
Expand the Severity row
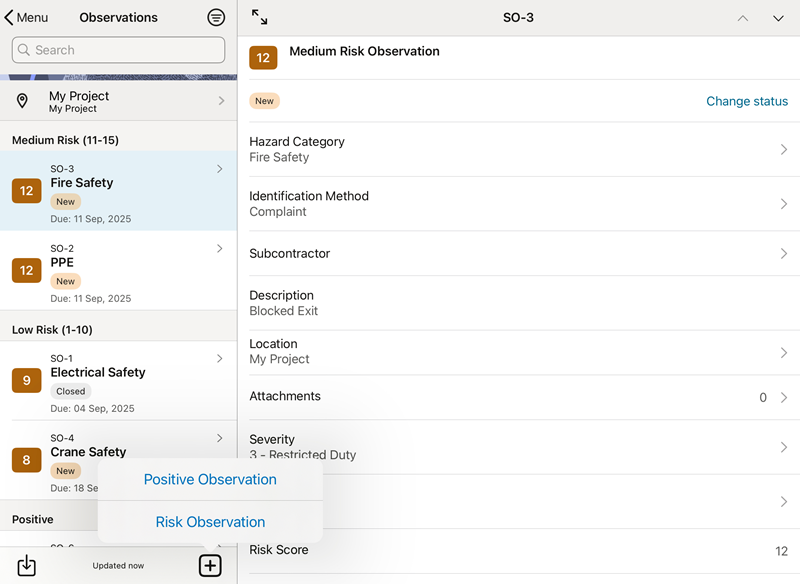[518, 447]
